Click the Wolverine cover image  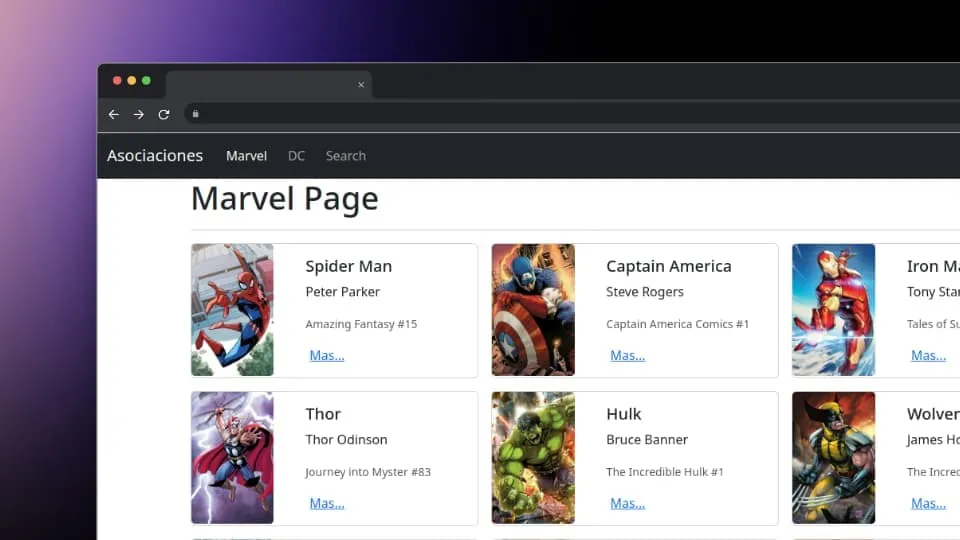[x=834, y=458]
